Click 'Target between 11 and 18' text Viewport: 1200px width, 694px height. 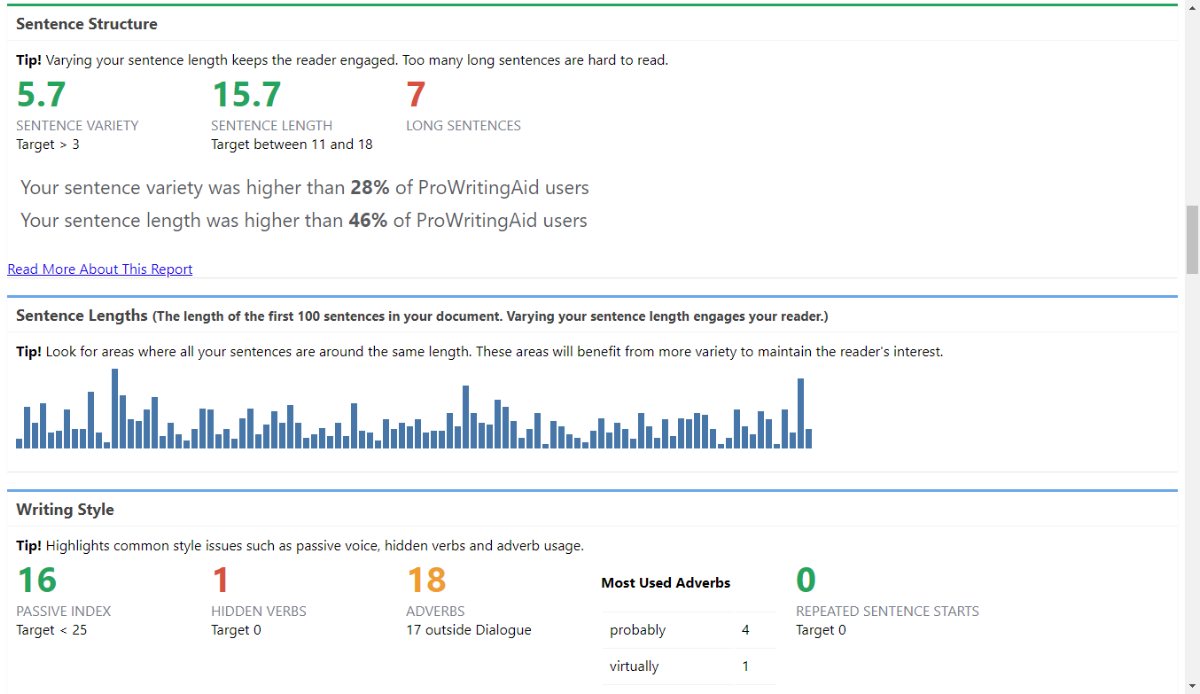pyautogui.click(x=292, y=144)
